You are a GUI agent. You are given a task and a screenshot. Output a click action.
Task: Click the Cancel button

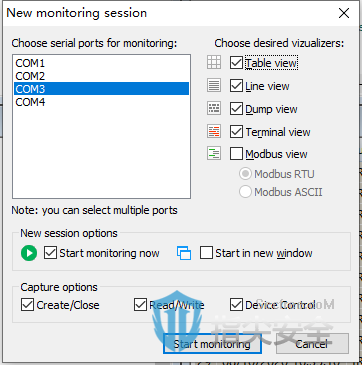[312, 344]
